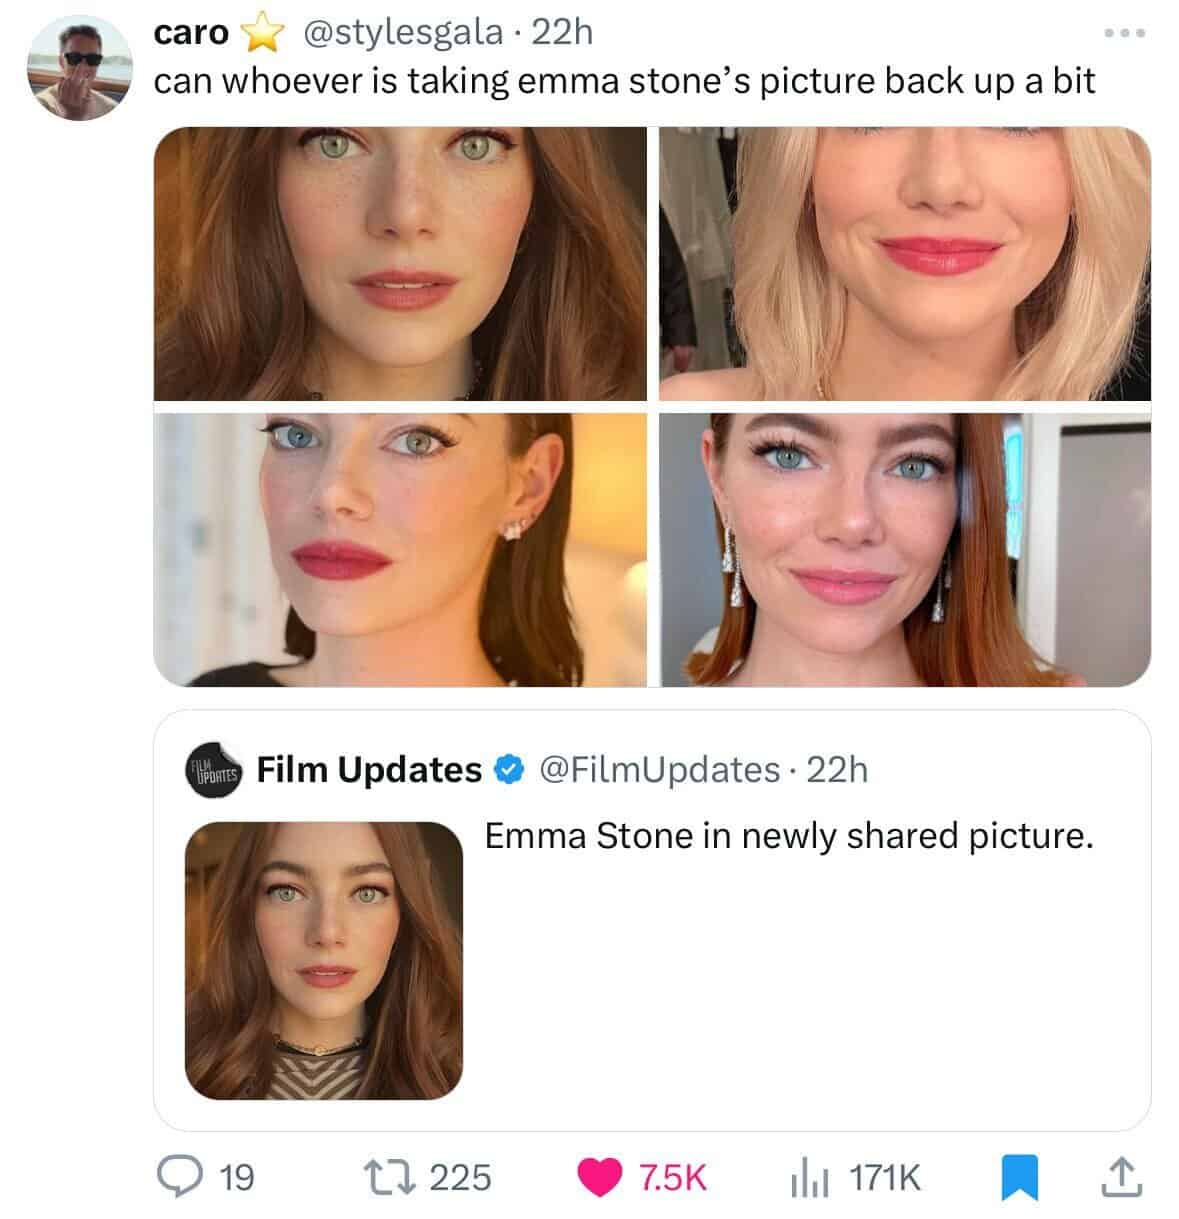Open the @stylesgala handle link
Screen dimensions: 1179x1219
pos(401,32)
